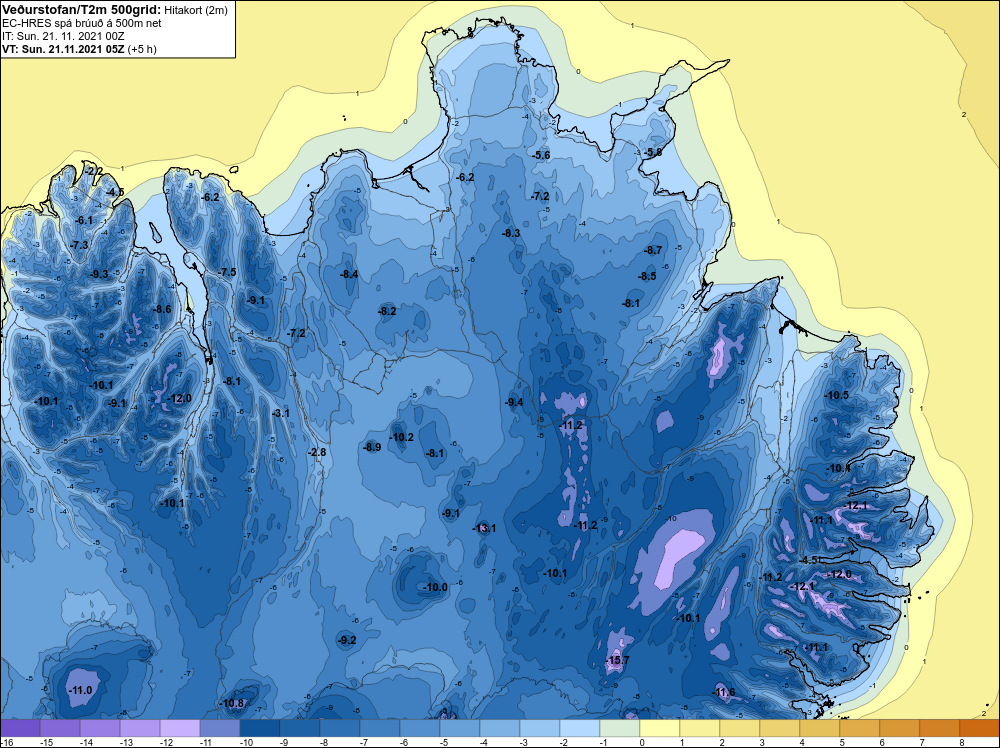Viewport: 1000px width, 748px height.
Task: Click the -9.2 temperature label
Action: pyautogui.click(x=346, y=640)
